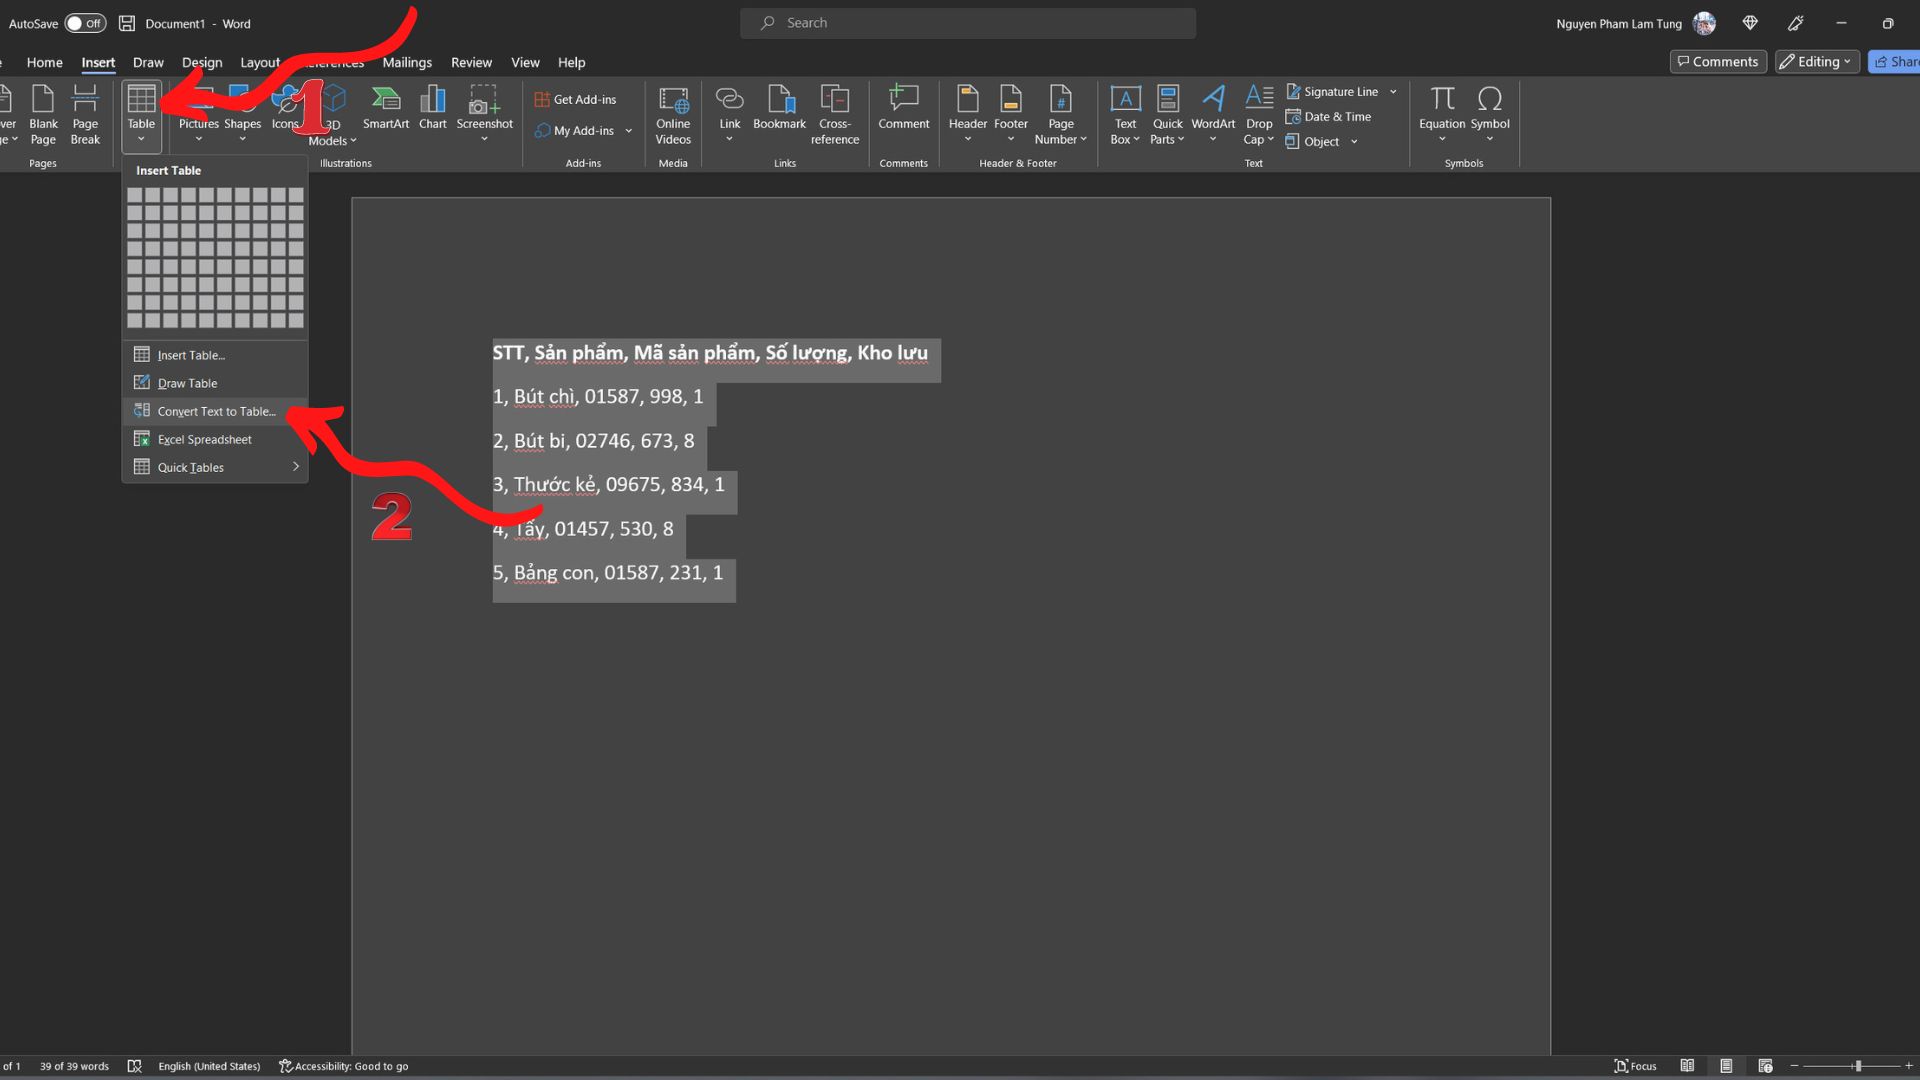
Task: Click the text line "3, Thước kẻ, 09675, 834, 1"
Action: coord(608,485)
